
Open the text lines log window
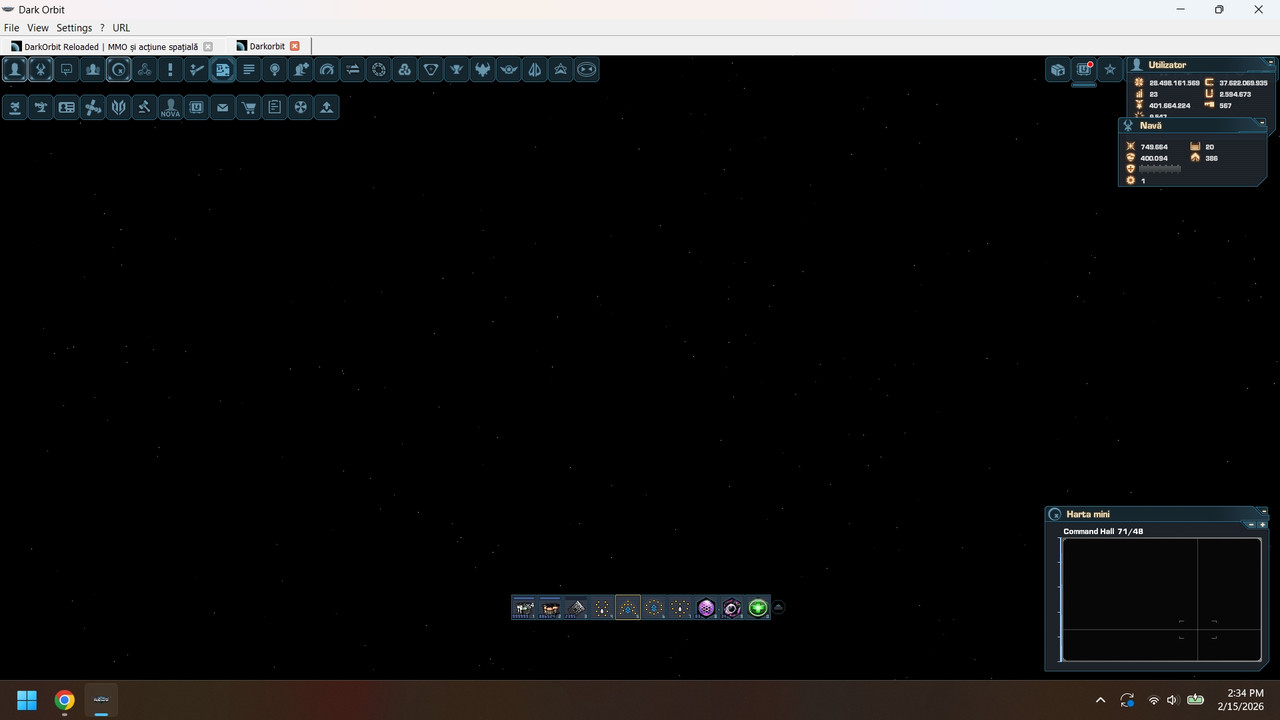pyautogui.click(x=249, y=69)
